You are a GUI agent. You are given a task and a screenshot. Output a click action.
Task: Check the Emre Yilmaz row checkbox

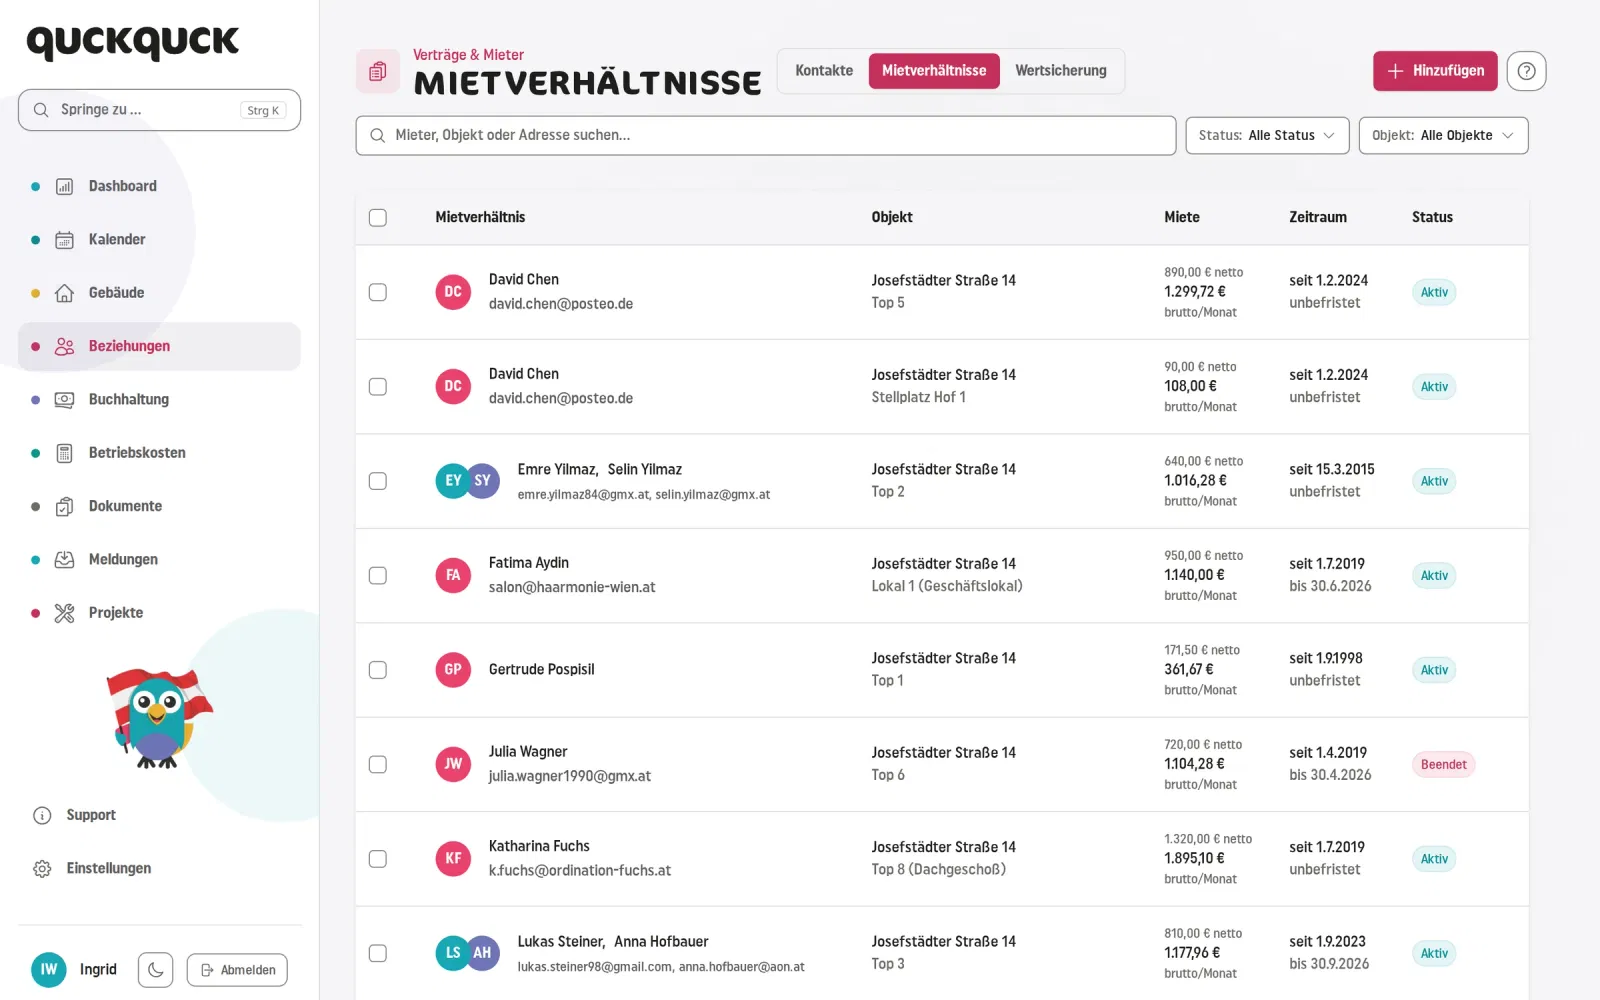[x=378, y=481]
